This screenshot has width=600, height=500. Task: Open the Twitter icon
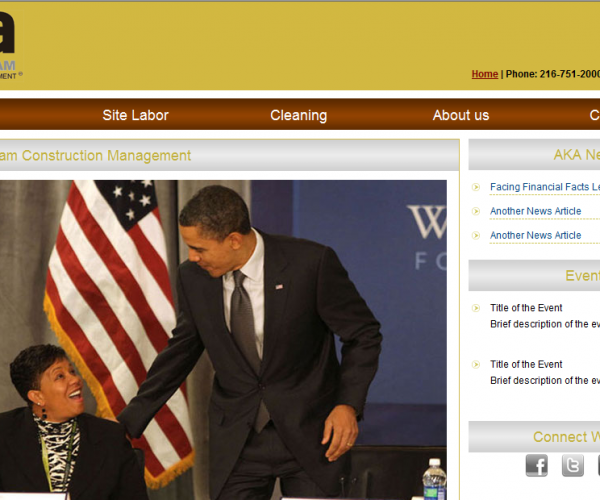coord(572,465)
